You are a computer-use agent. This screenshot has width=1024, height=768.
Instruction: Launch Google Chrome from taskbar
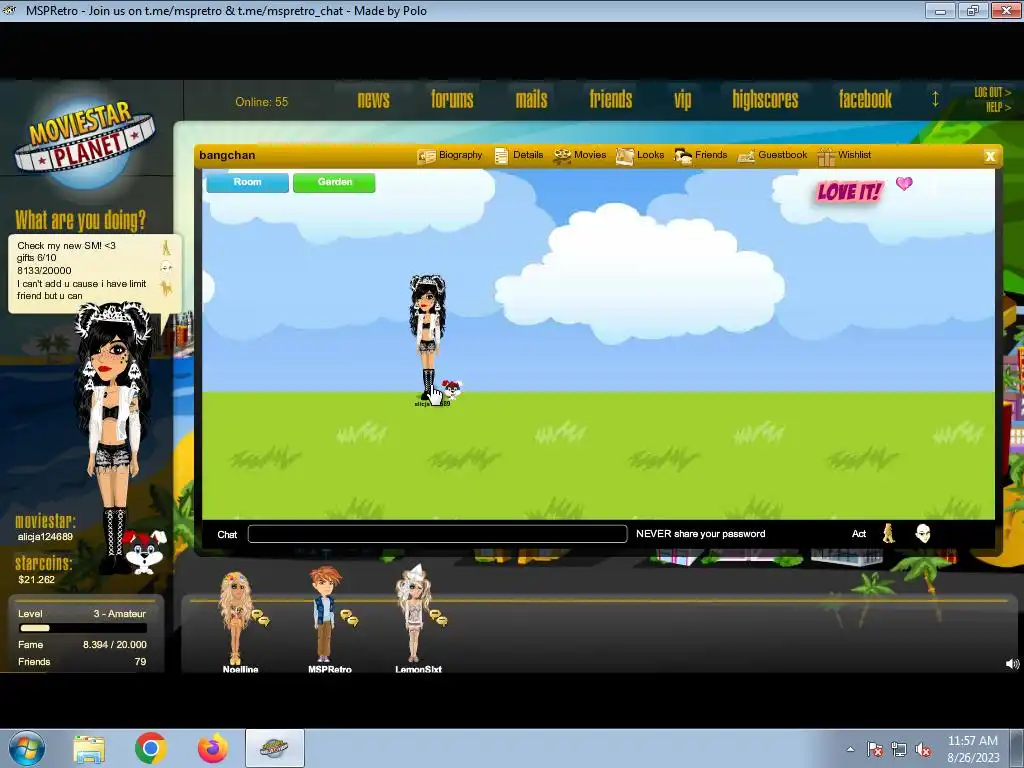tap(151, 748)
